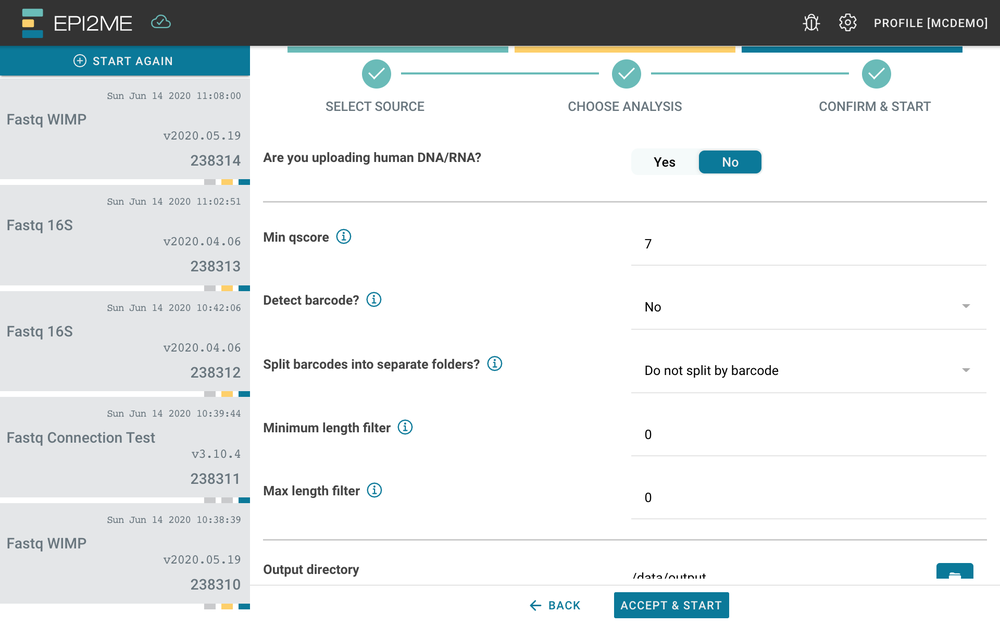The image size is (1000, 625).
Task: Show info for Min qscore
Action: (x=344, y=237)
